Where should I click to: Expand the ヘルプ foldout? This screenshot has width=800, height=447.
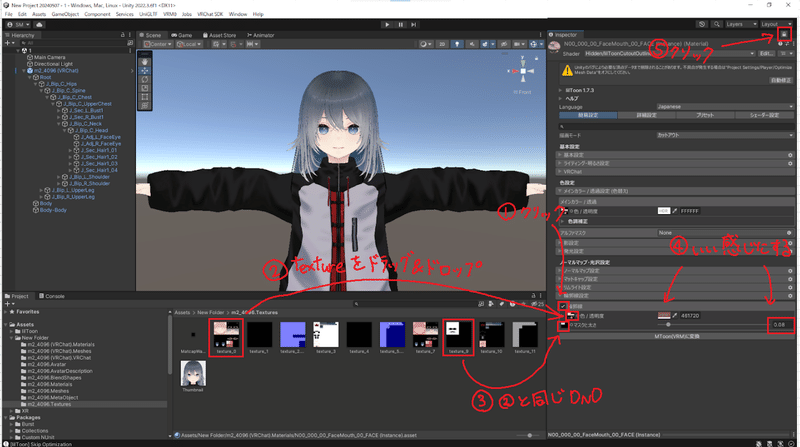(x=561, y=98)
